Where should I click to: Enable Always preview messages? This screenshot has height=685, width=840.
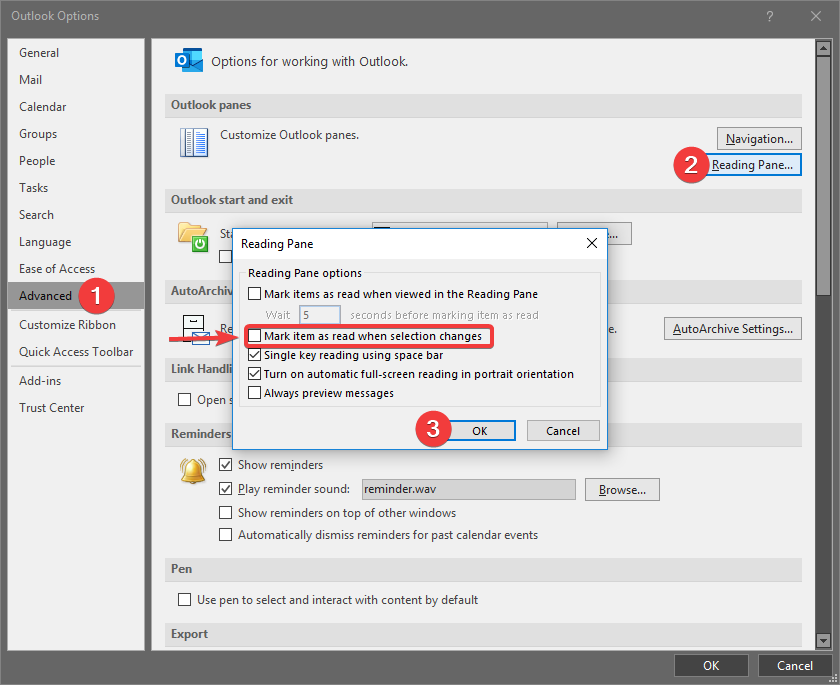coord(254,393)
